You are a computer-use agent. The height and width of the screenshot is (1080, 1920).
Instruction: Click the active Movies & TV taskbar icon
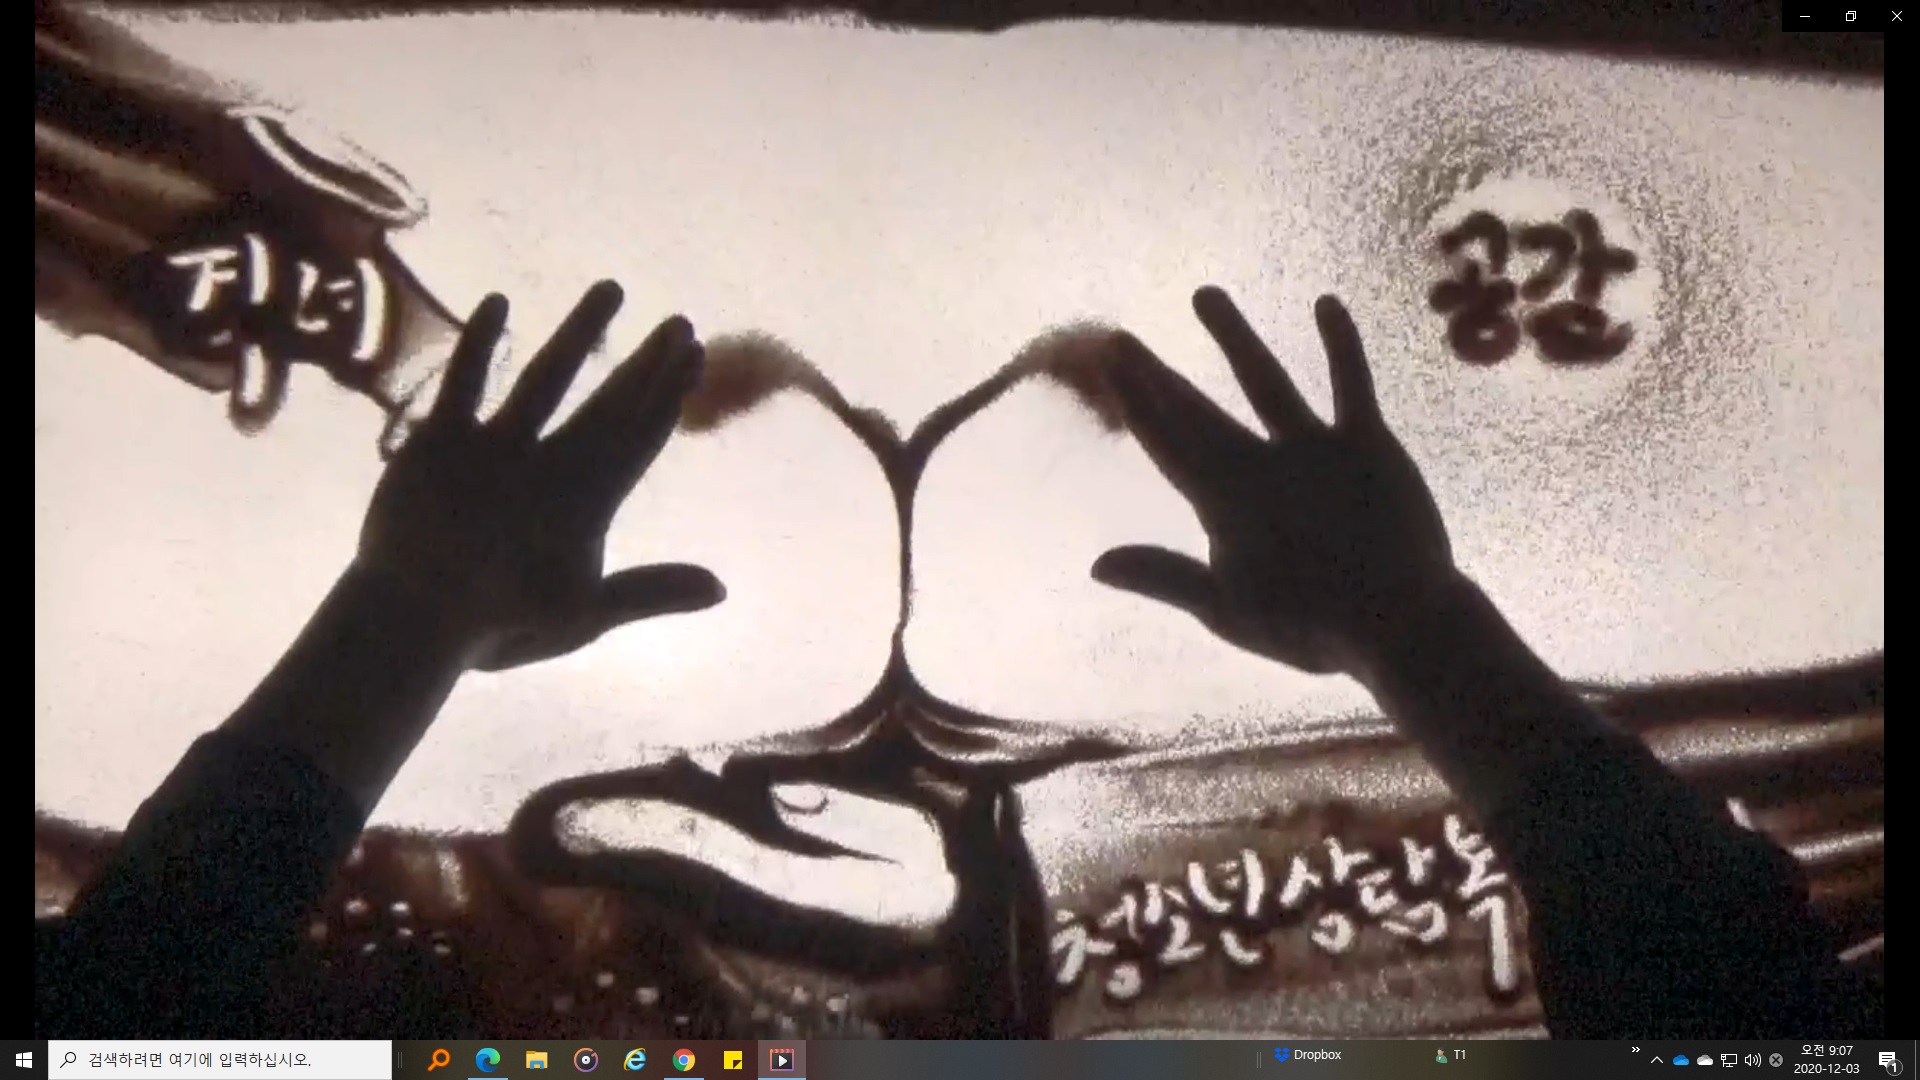point(782,1060)
